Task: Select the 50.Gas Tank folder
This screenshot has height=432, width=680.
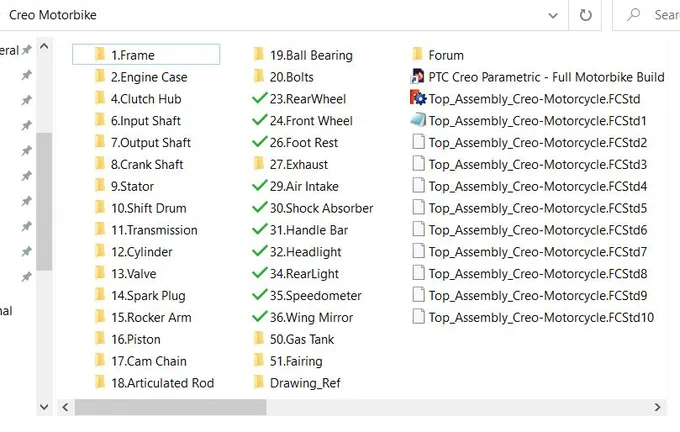Action: 294,339
